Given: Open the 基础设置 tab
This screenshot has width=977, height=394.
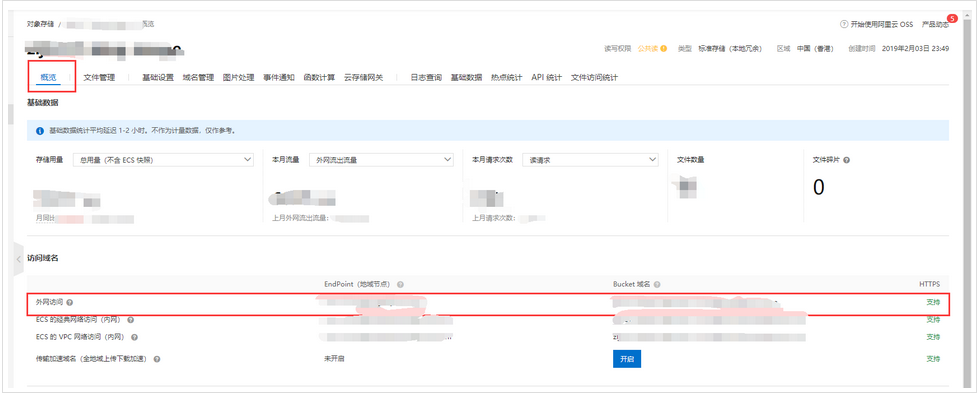Looking at the screenshot, I should (158, 78).
